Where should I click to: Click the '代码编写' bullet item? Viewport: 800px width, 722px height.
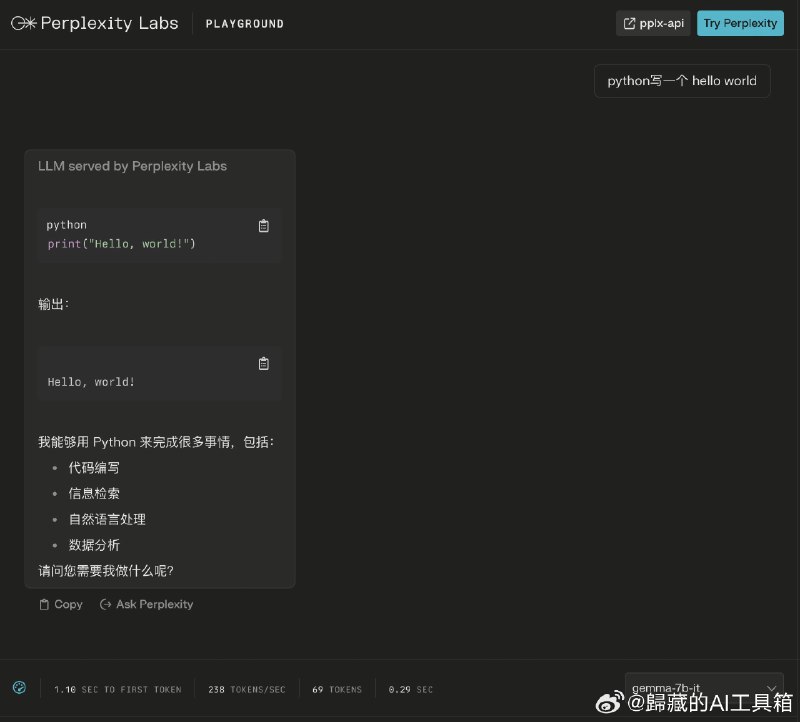point(94,467)
